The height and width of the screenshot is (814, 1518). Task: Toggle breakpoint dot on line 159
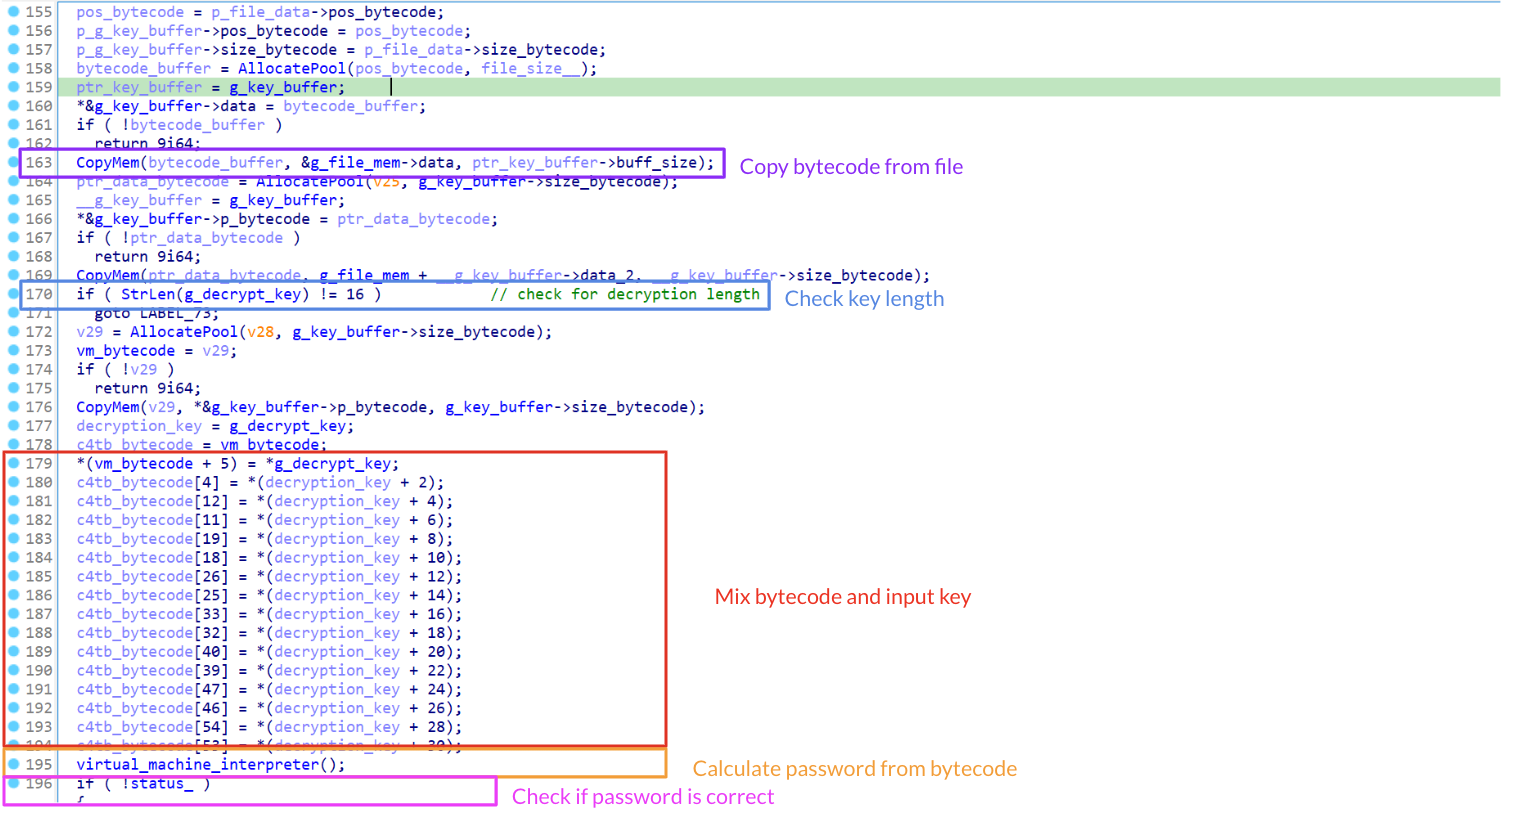[14, 87]
